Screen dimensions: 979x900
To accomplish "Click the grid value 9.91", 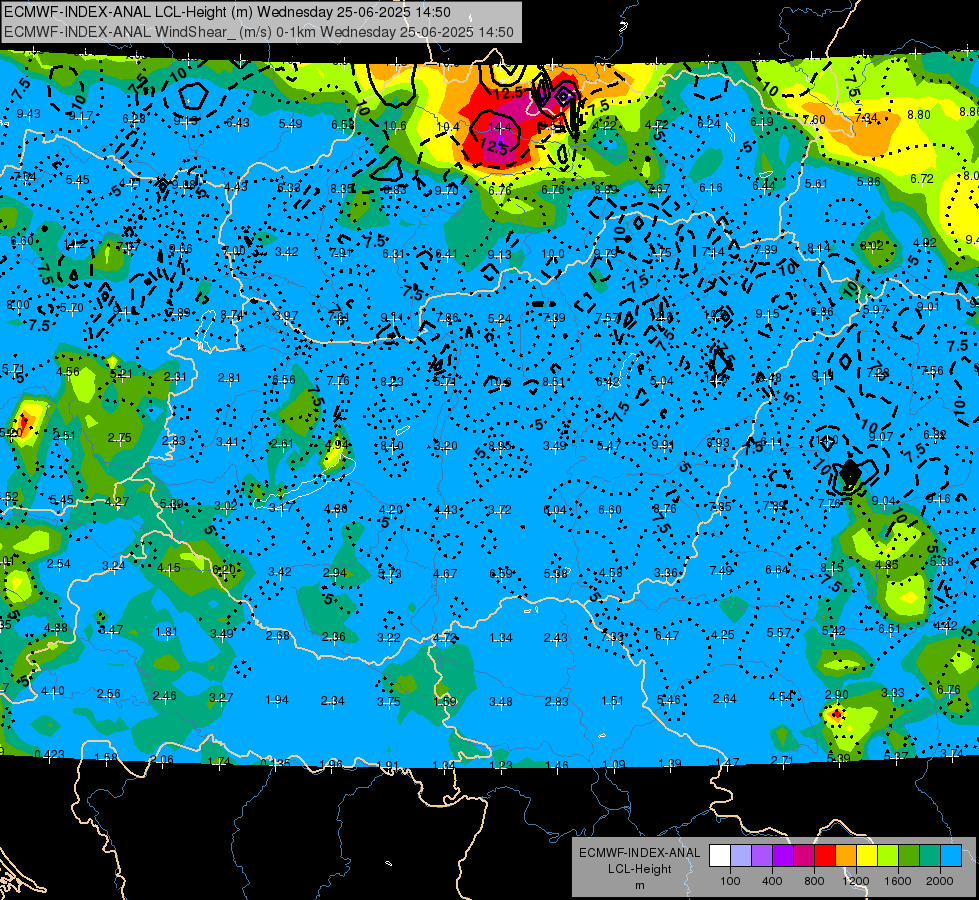I will click(x=662, y=445).
